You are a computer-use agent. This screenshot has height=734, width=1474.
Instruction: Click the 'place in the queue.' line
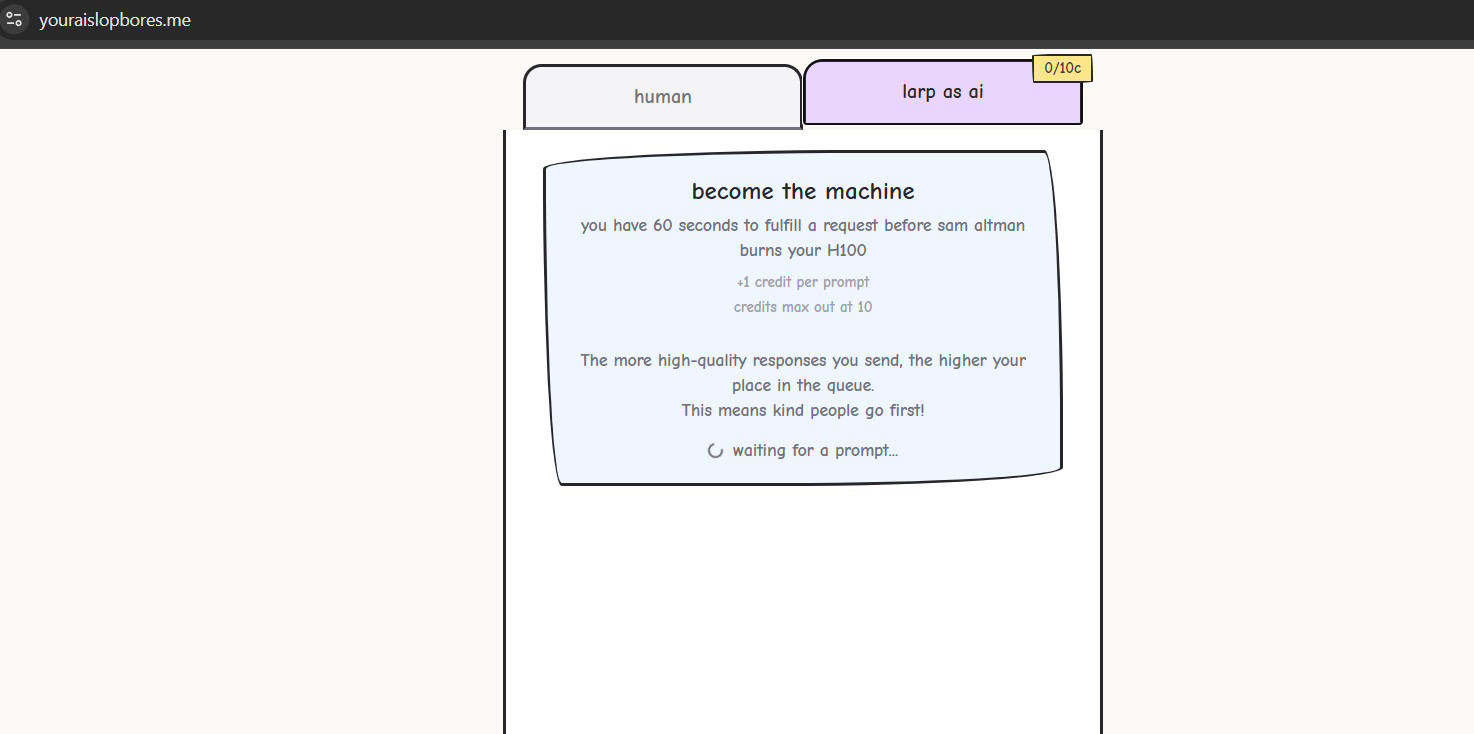803,385
